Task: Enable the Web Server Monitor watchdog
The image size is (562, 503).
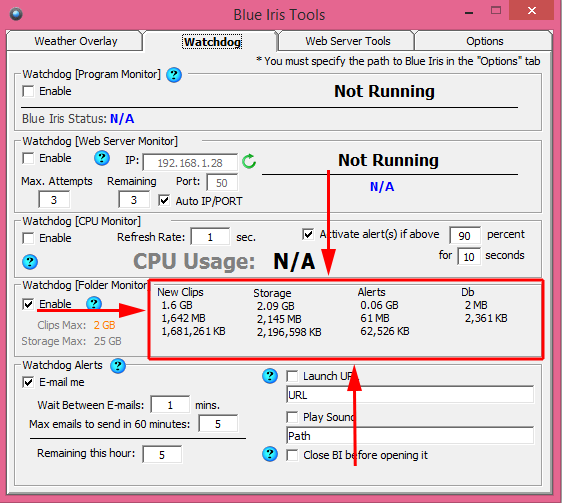Action: tap(28, 158)
